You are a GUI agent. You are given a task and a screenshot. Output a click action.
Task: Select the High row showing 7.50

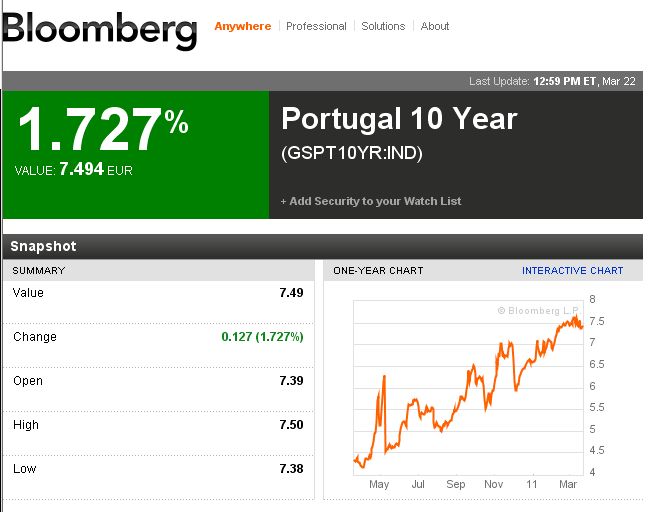coord(158,425)
